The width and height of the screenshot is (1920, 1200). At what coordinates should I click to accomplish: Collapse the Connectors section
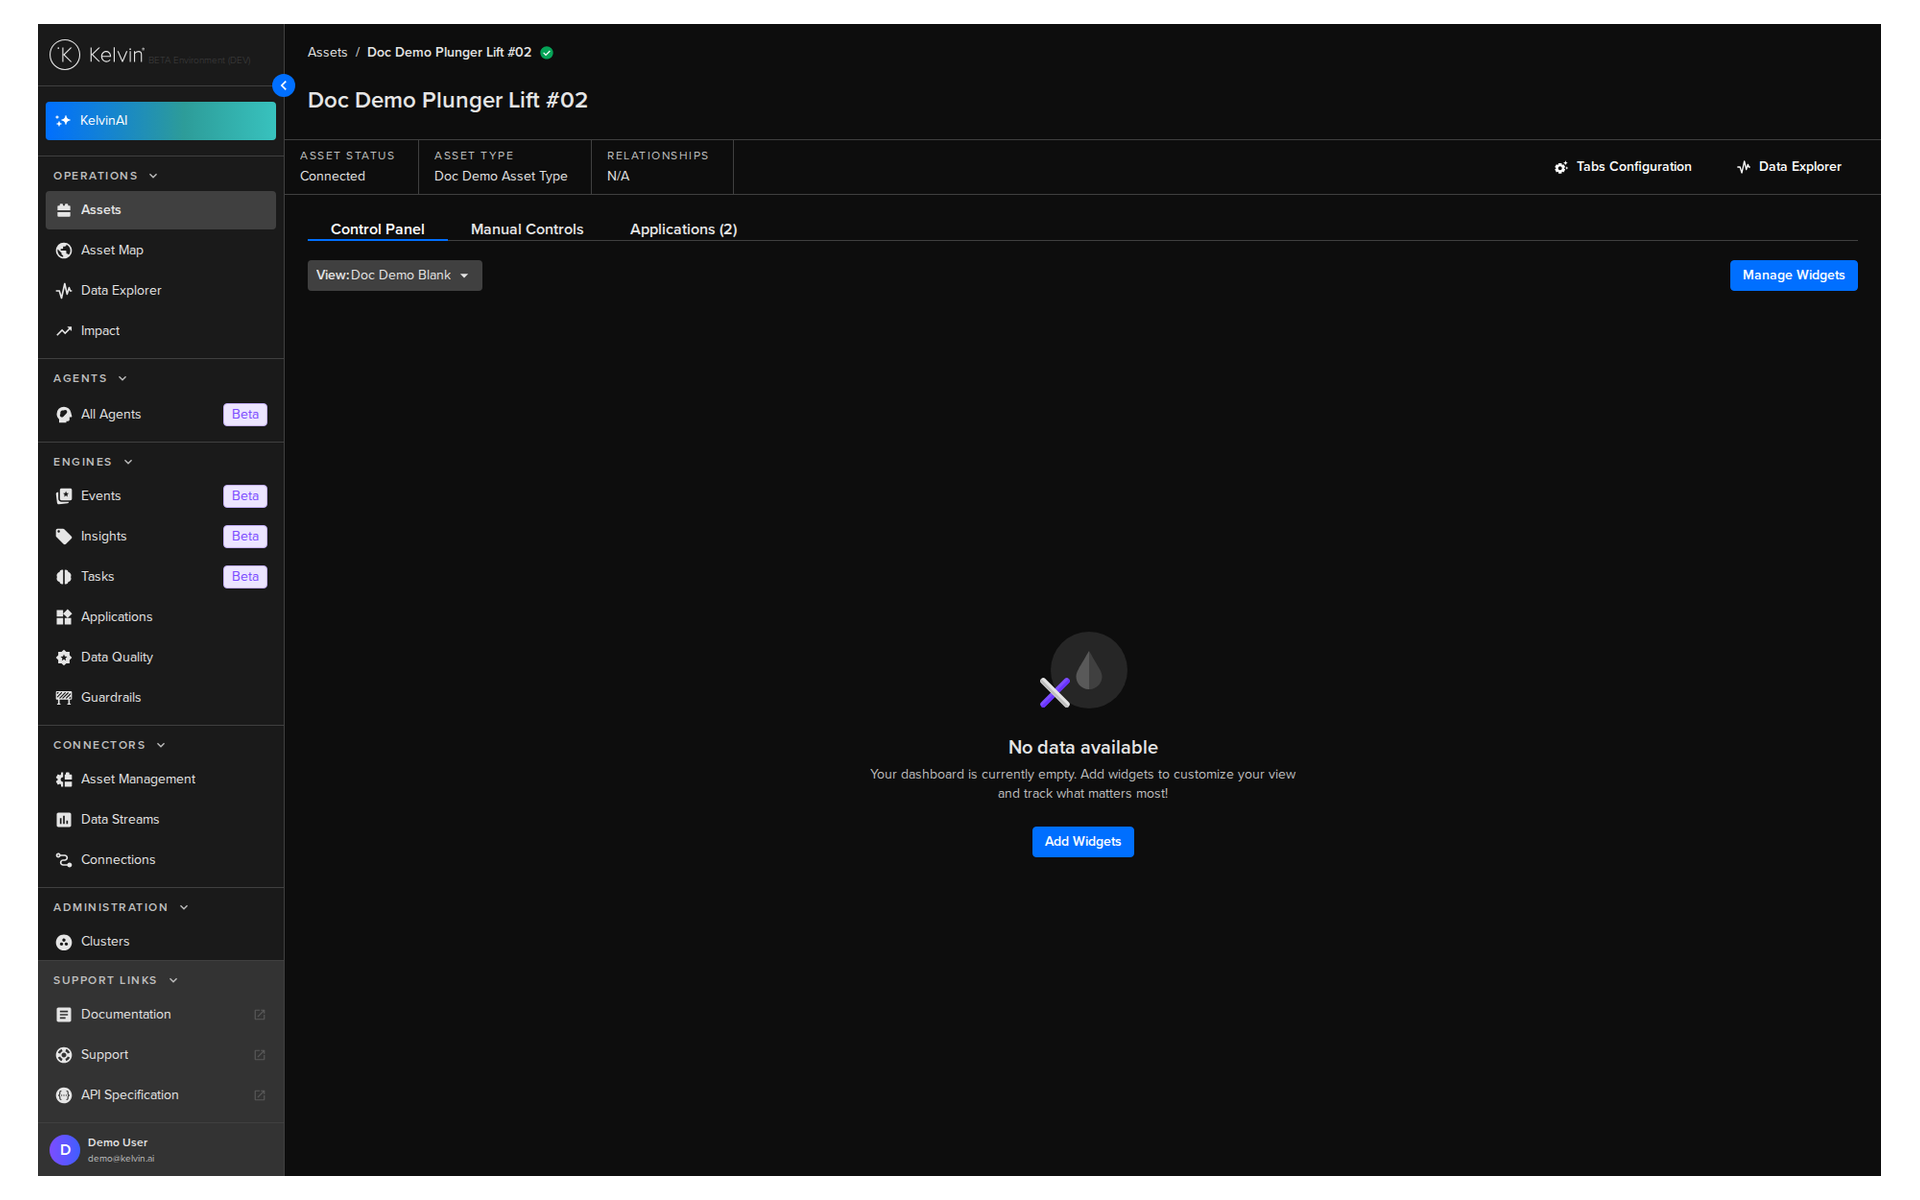coord(161,745)
